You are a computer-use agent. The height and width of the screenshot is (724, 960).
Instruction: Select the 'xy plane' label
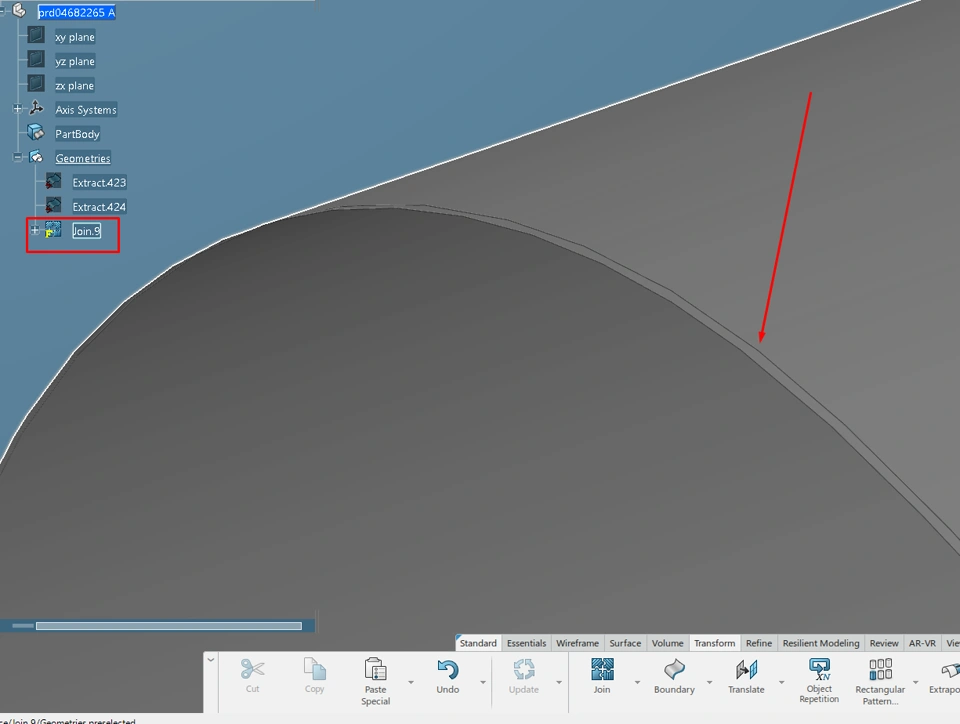pyautogui.click(x=75, y=37)
